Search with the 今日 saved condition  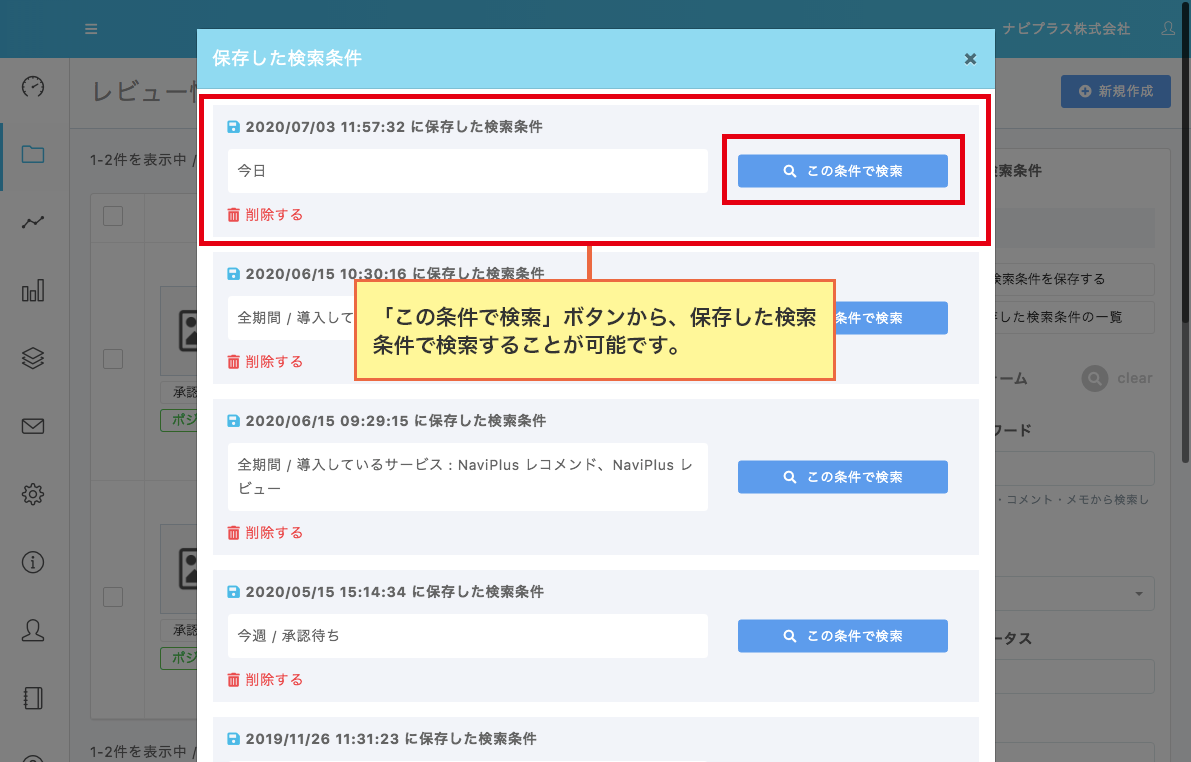pyautogui.click(x=842, y=171)
